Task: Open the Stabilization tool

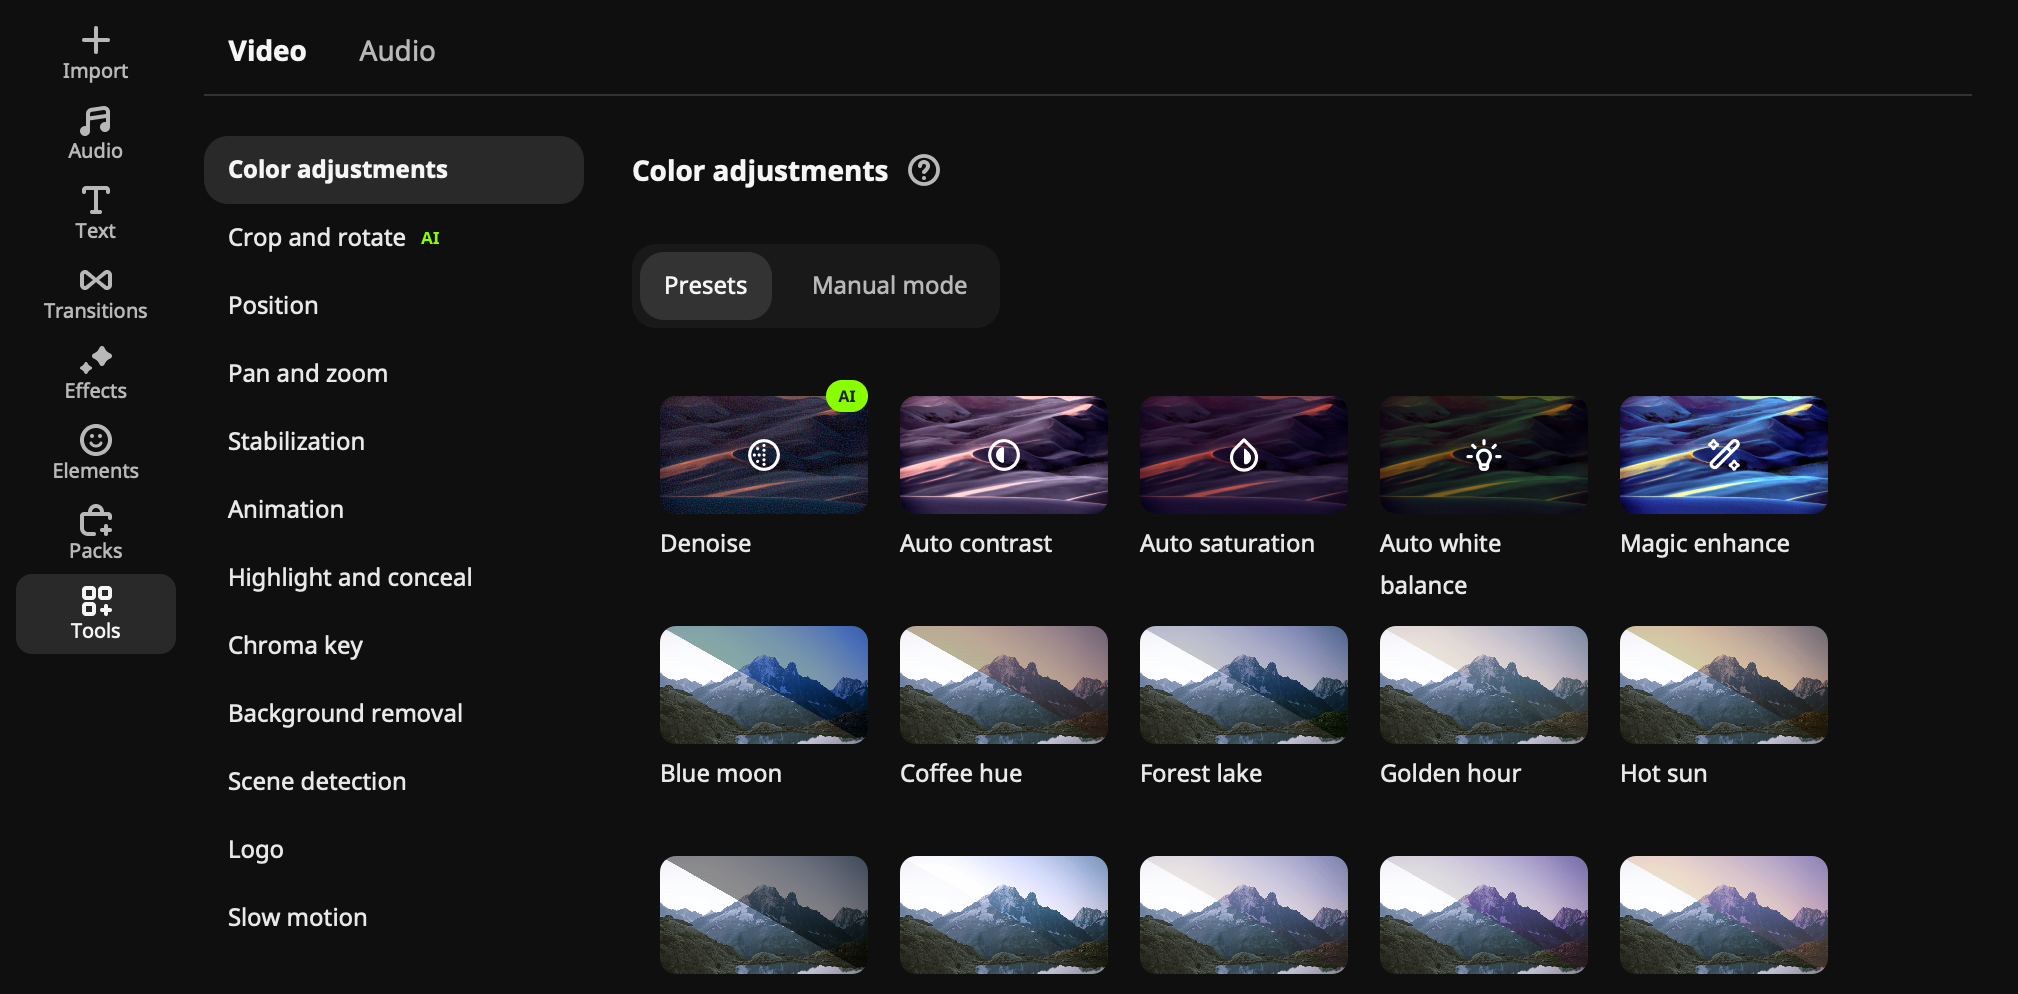Action: coord(394,442)
